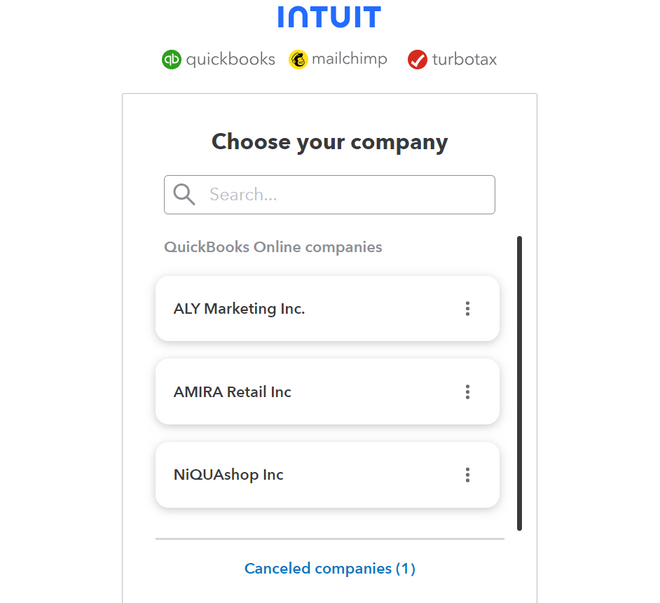Click the red TurboTax checkmark icon

click(x=418, y=60)
